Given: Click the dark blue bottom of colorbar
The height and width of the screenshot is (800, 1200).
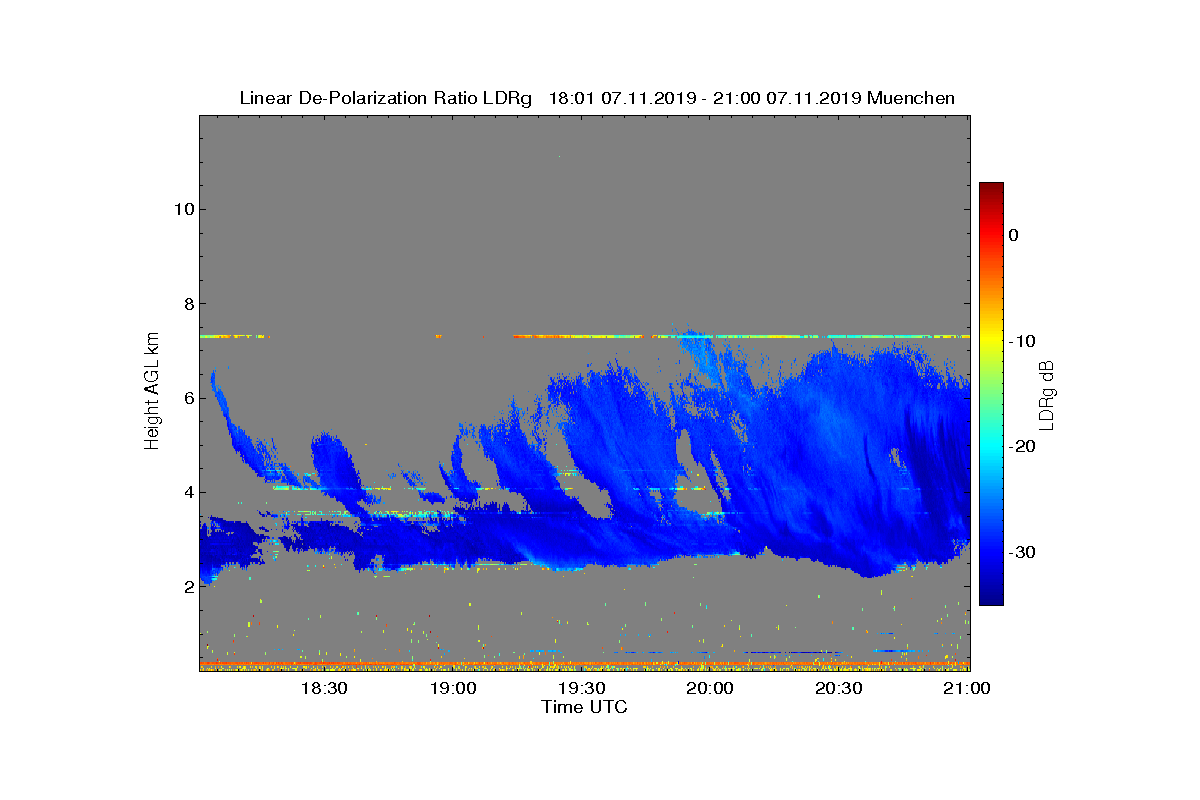Looking at the screenshot, I should (x=991, y=597).
